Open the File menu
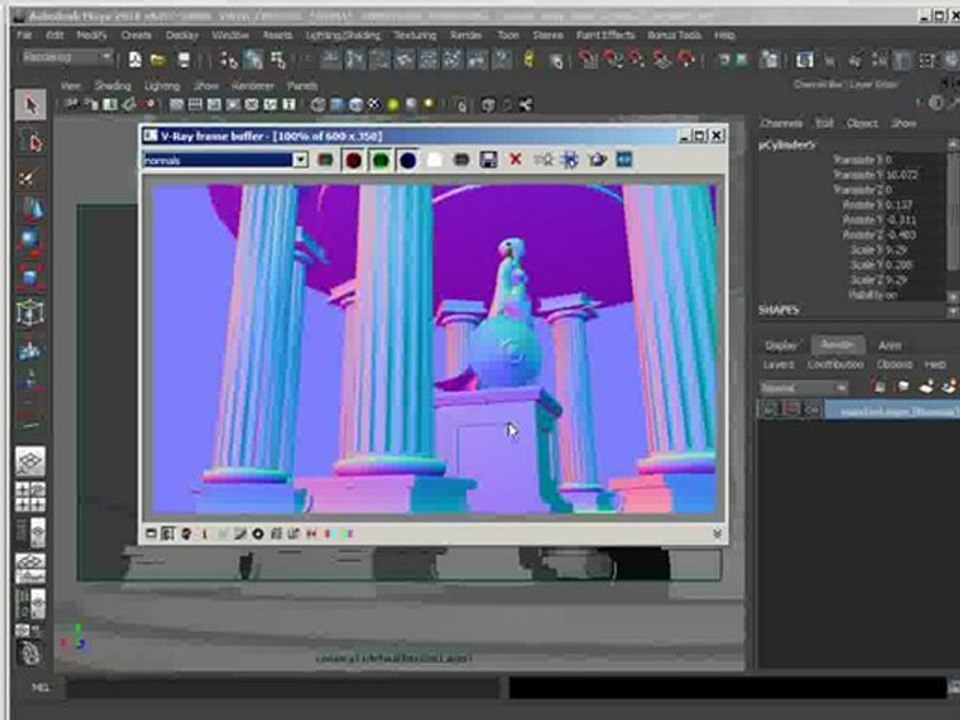This screenshot has height=720, width=960. point(24,36)
